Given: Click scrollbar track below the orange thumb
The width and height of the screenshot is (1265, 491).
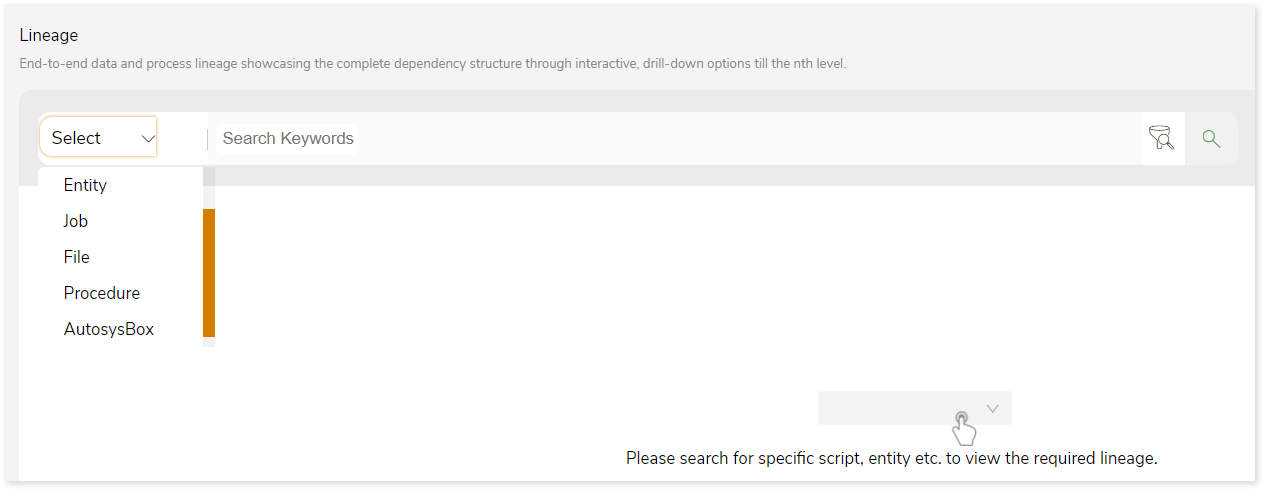Looking at the screenshot, I should [x=209, y=342].
